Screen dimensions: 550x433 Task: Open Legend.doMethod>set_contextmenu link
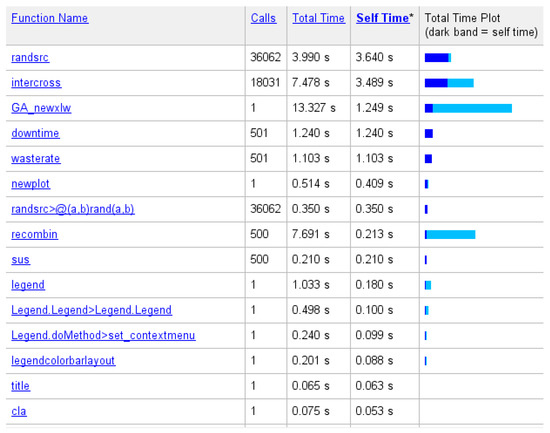[103, 335]
